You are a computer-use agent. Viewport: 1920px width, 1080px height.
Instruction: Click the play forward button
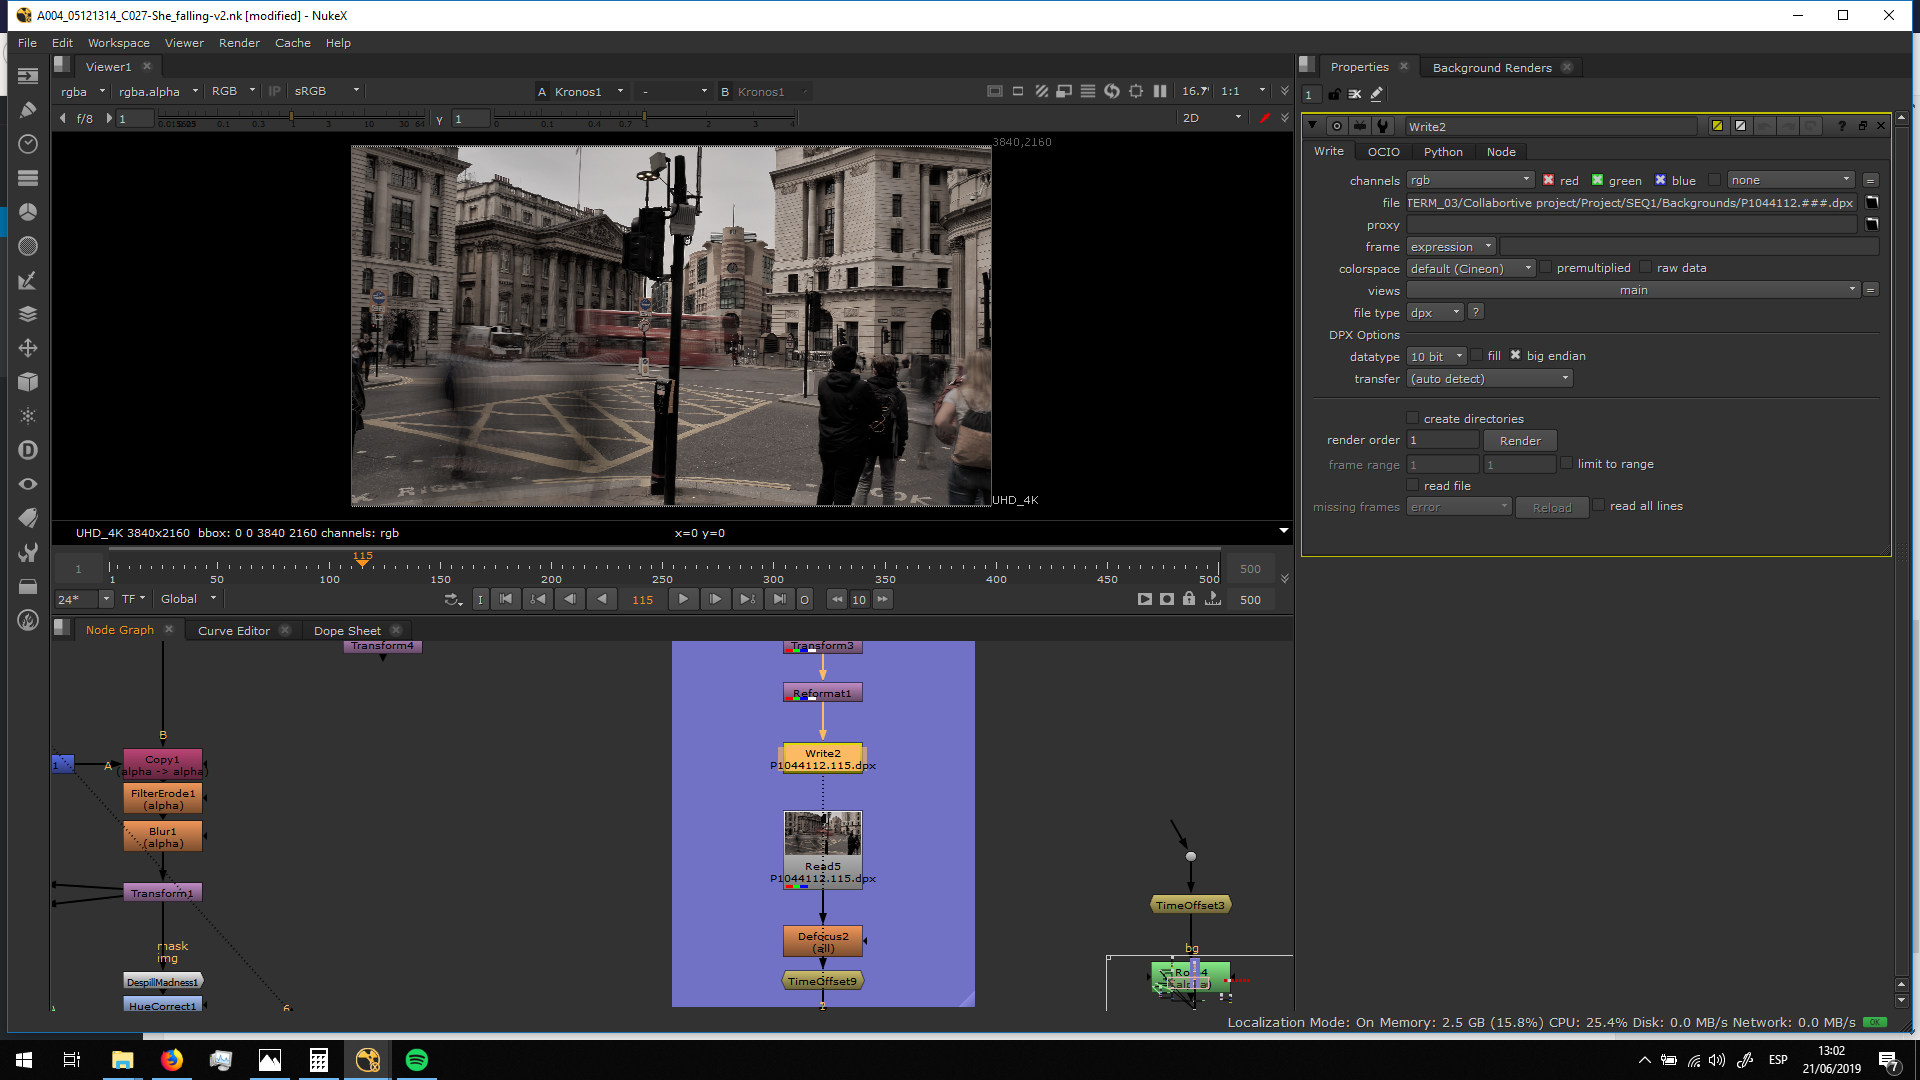click(x=683, y=600)
